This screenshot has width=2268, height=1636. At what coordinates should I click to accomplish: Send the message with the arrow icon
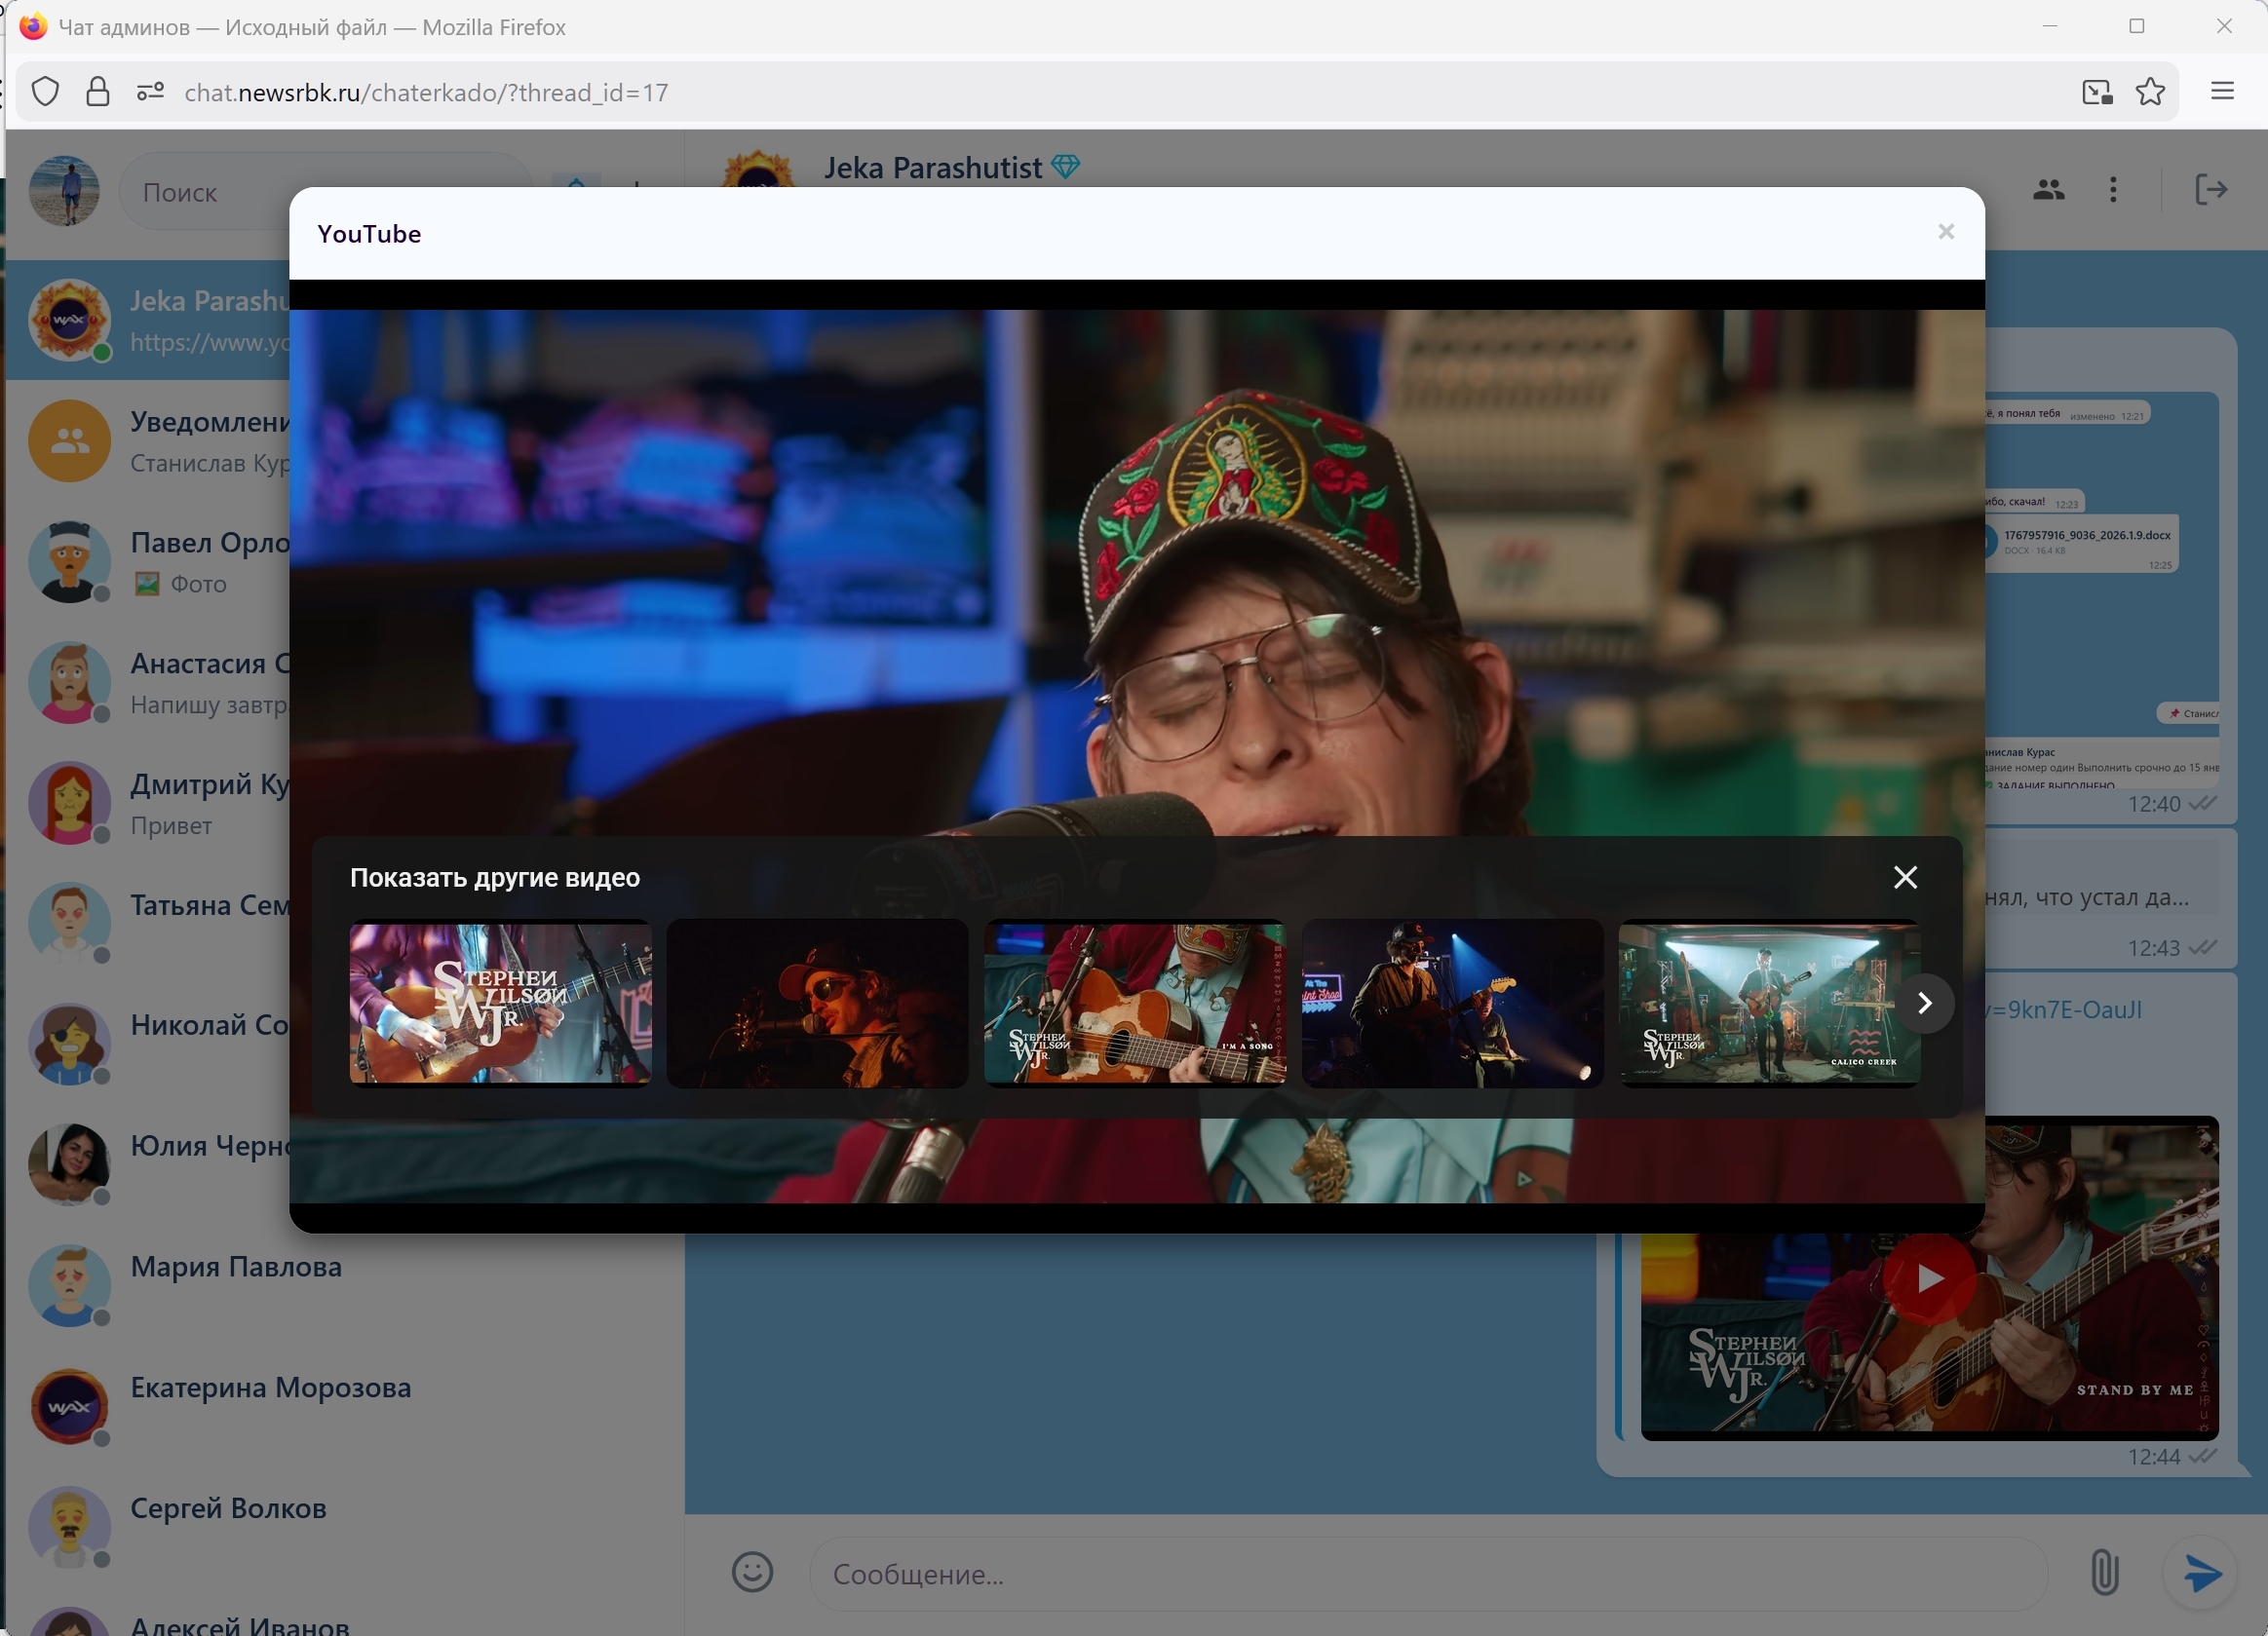[2200, 1573]
